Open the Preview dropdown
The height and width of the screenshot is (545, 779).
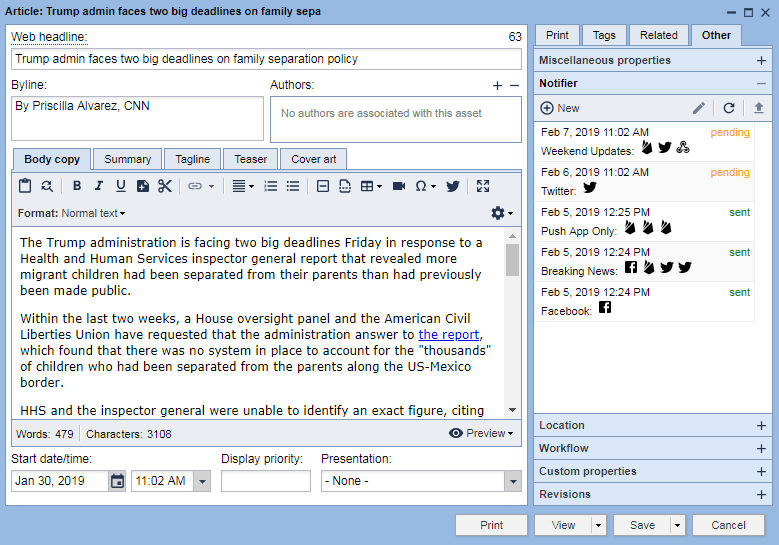[x=480, y=433]
